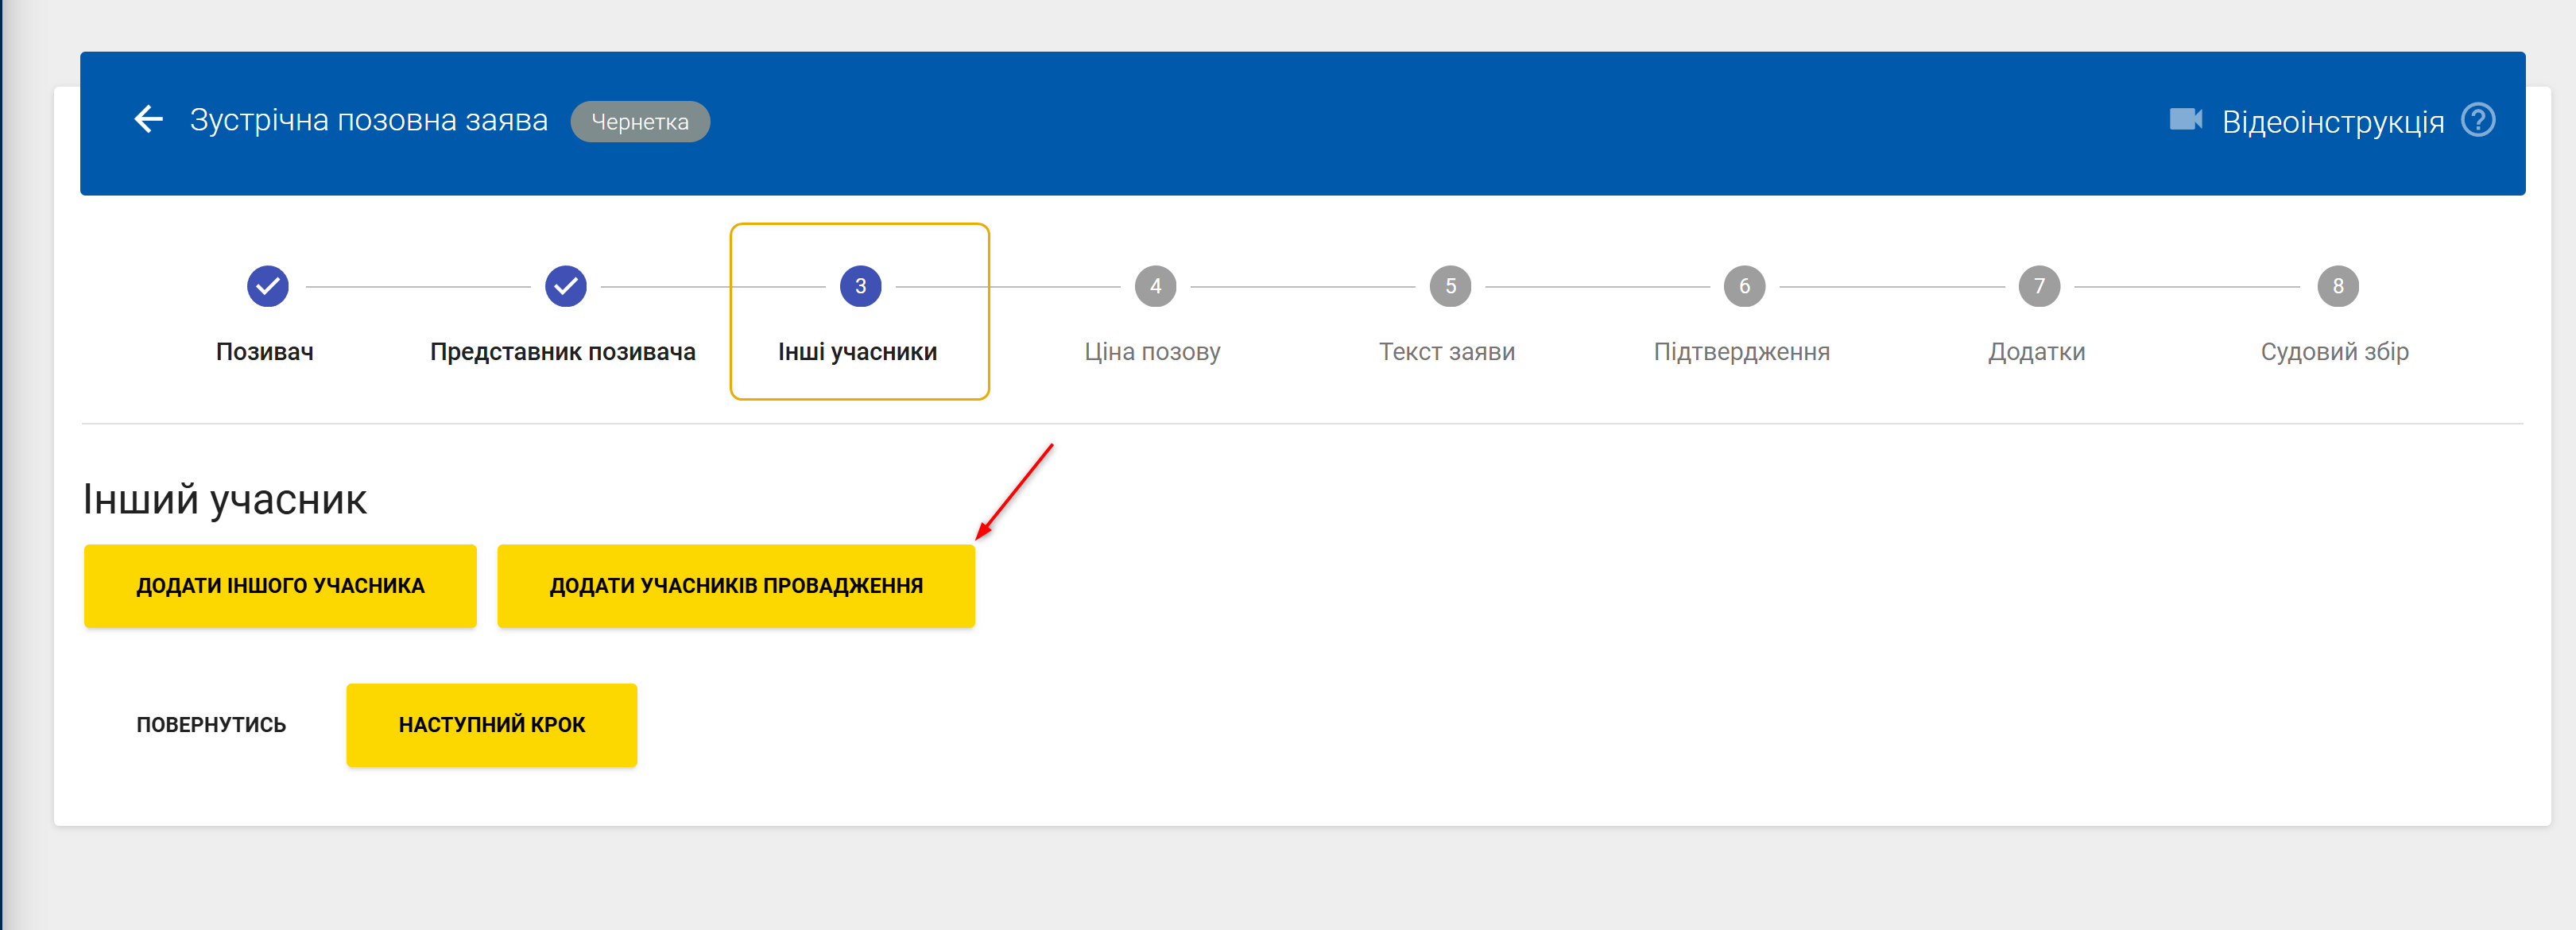The height and width of the screenshot is (930, 2576).
Task: Click the video camera icon
Action: tap(2185, 120)
